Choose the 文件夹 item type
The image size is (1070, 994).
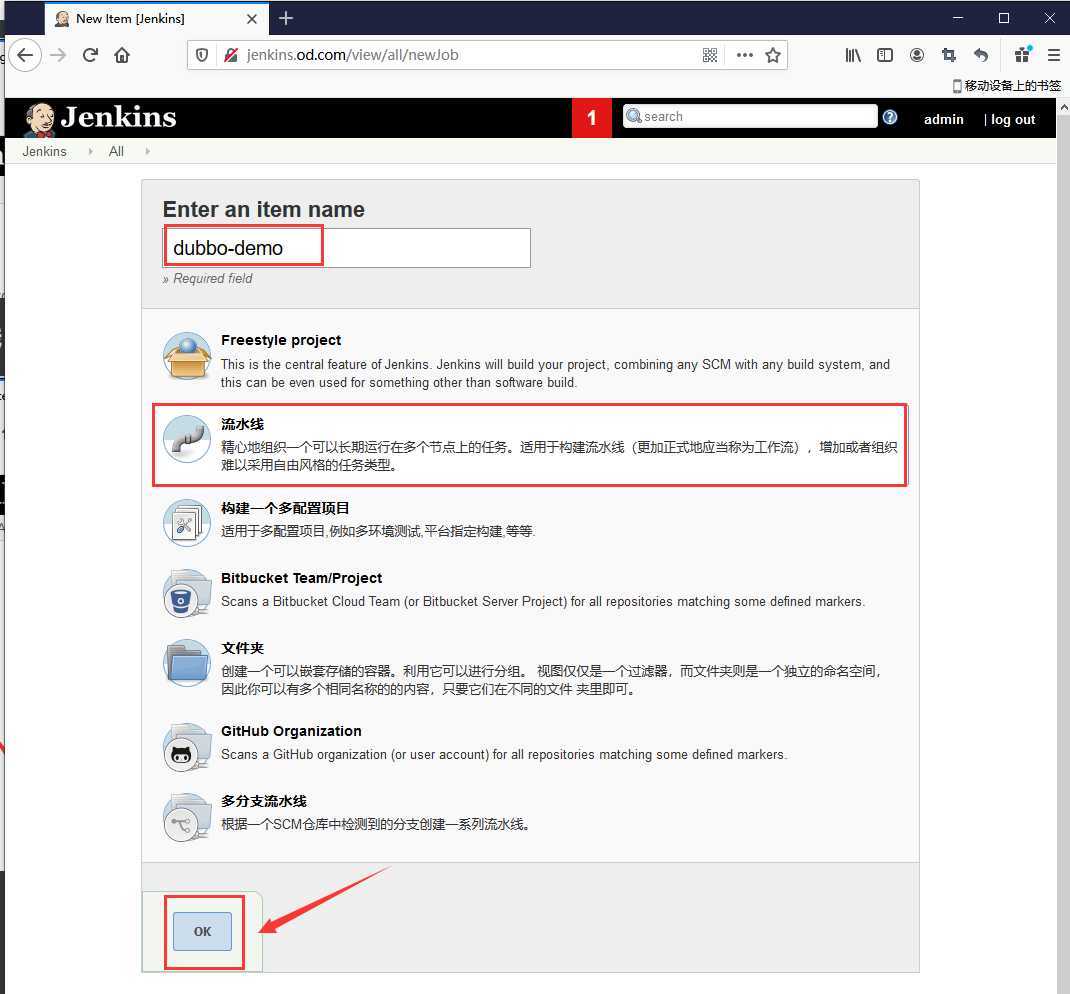530,669
